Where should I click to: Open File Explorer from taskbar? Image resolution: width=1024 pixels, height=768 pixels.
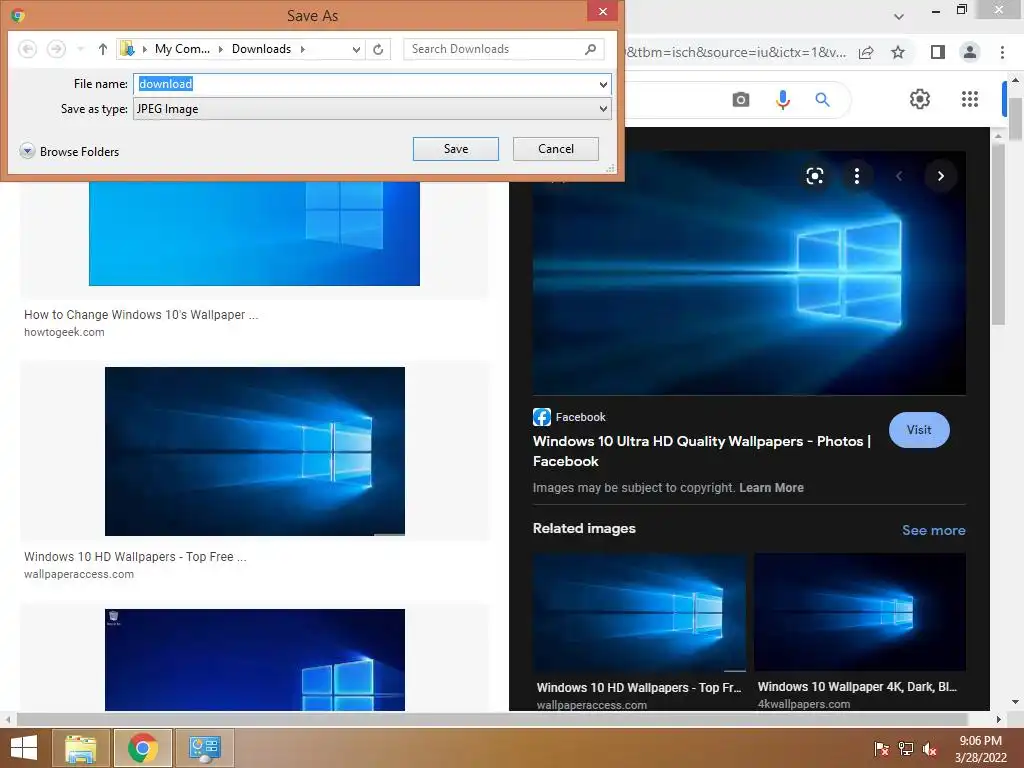[x=80, y=748]
